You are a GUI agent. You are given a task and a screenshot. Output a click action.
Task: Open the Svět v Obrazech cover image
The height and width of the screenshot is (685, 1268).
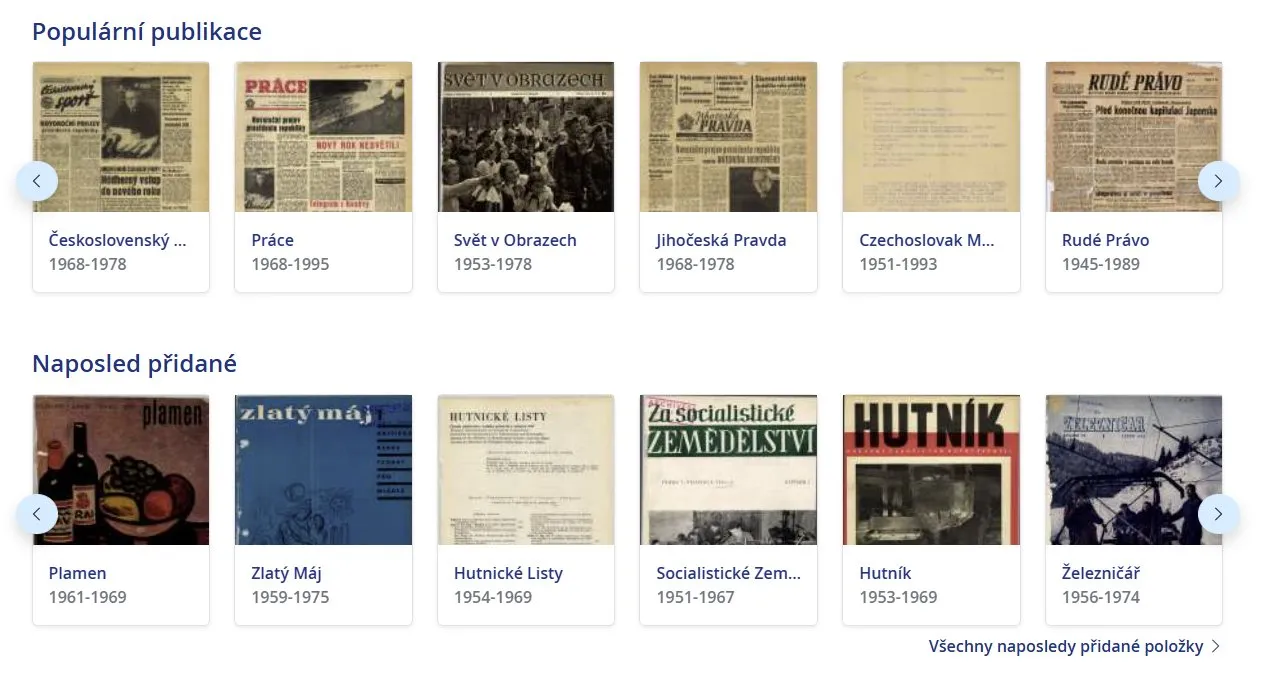click(x=526, y=137)
